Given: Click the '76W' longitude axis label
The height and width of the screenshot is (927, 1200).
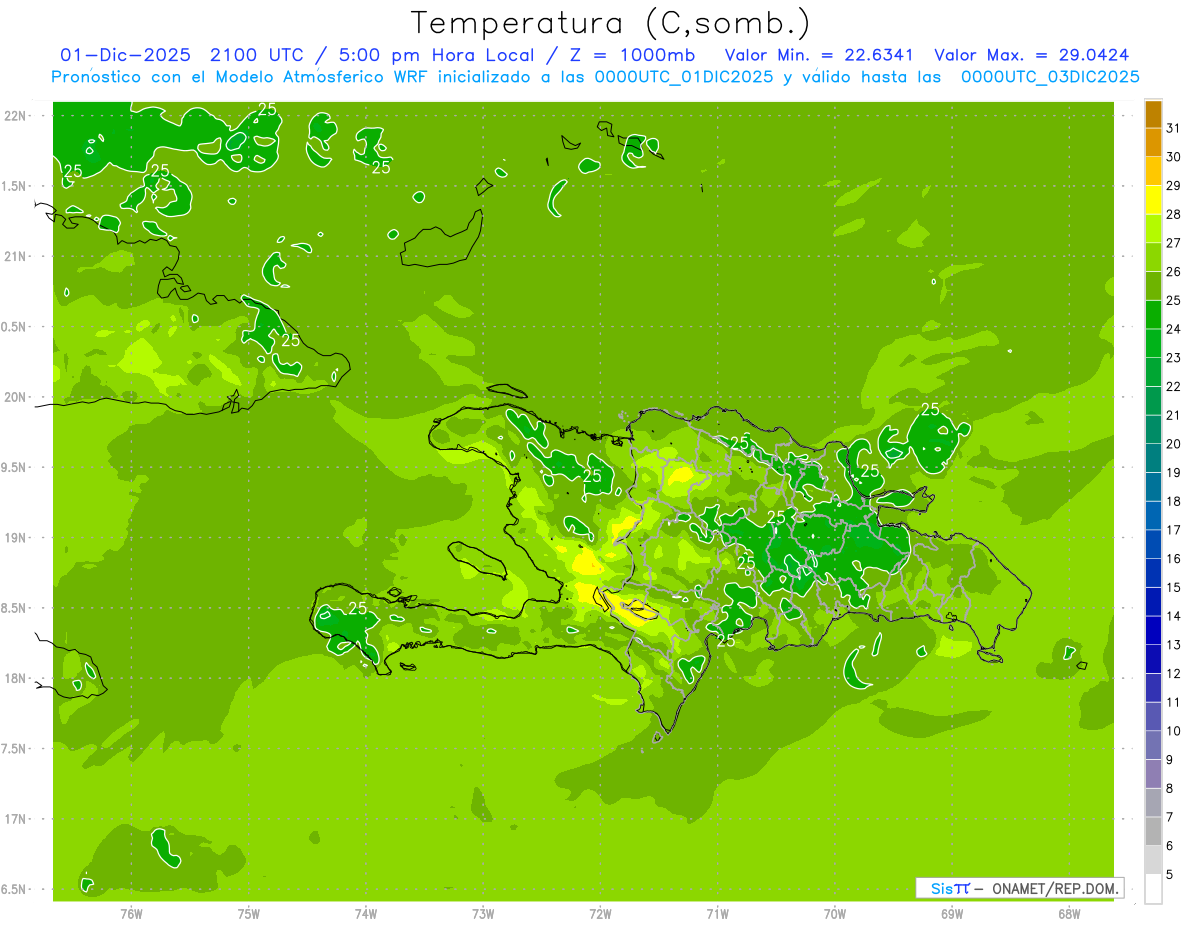Looking at the screenshot, I should tap(131, 913).
